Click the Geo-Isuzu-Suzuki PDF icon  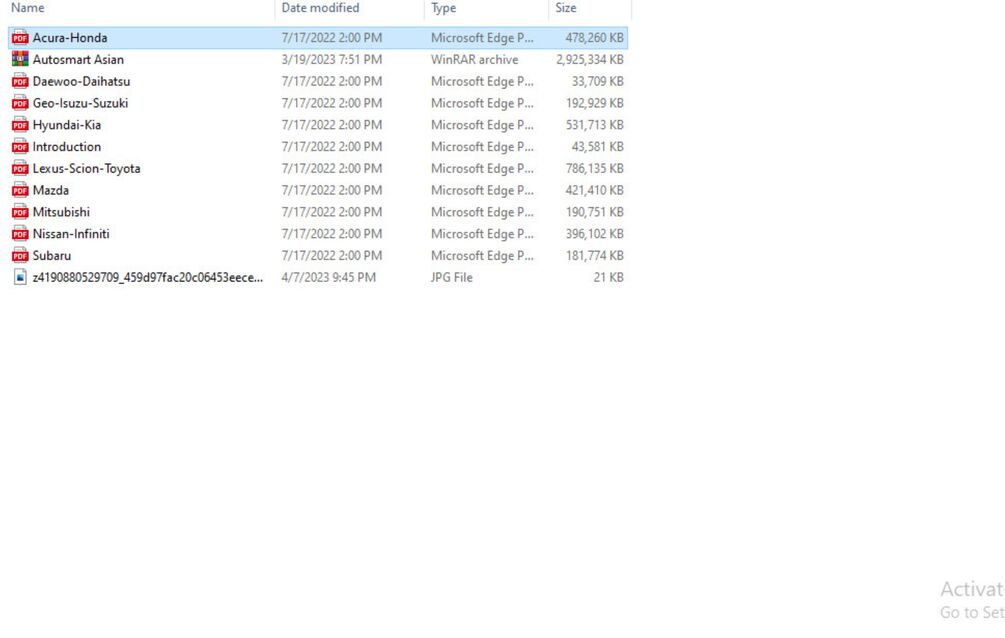point(20,103)
